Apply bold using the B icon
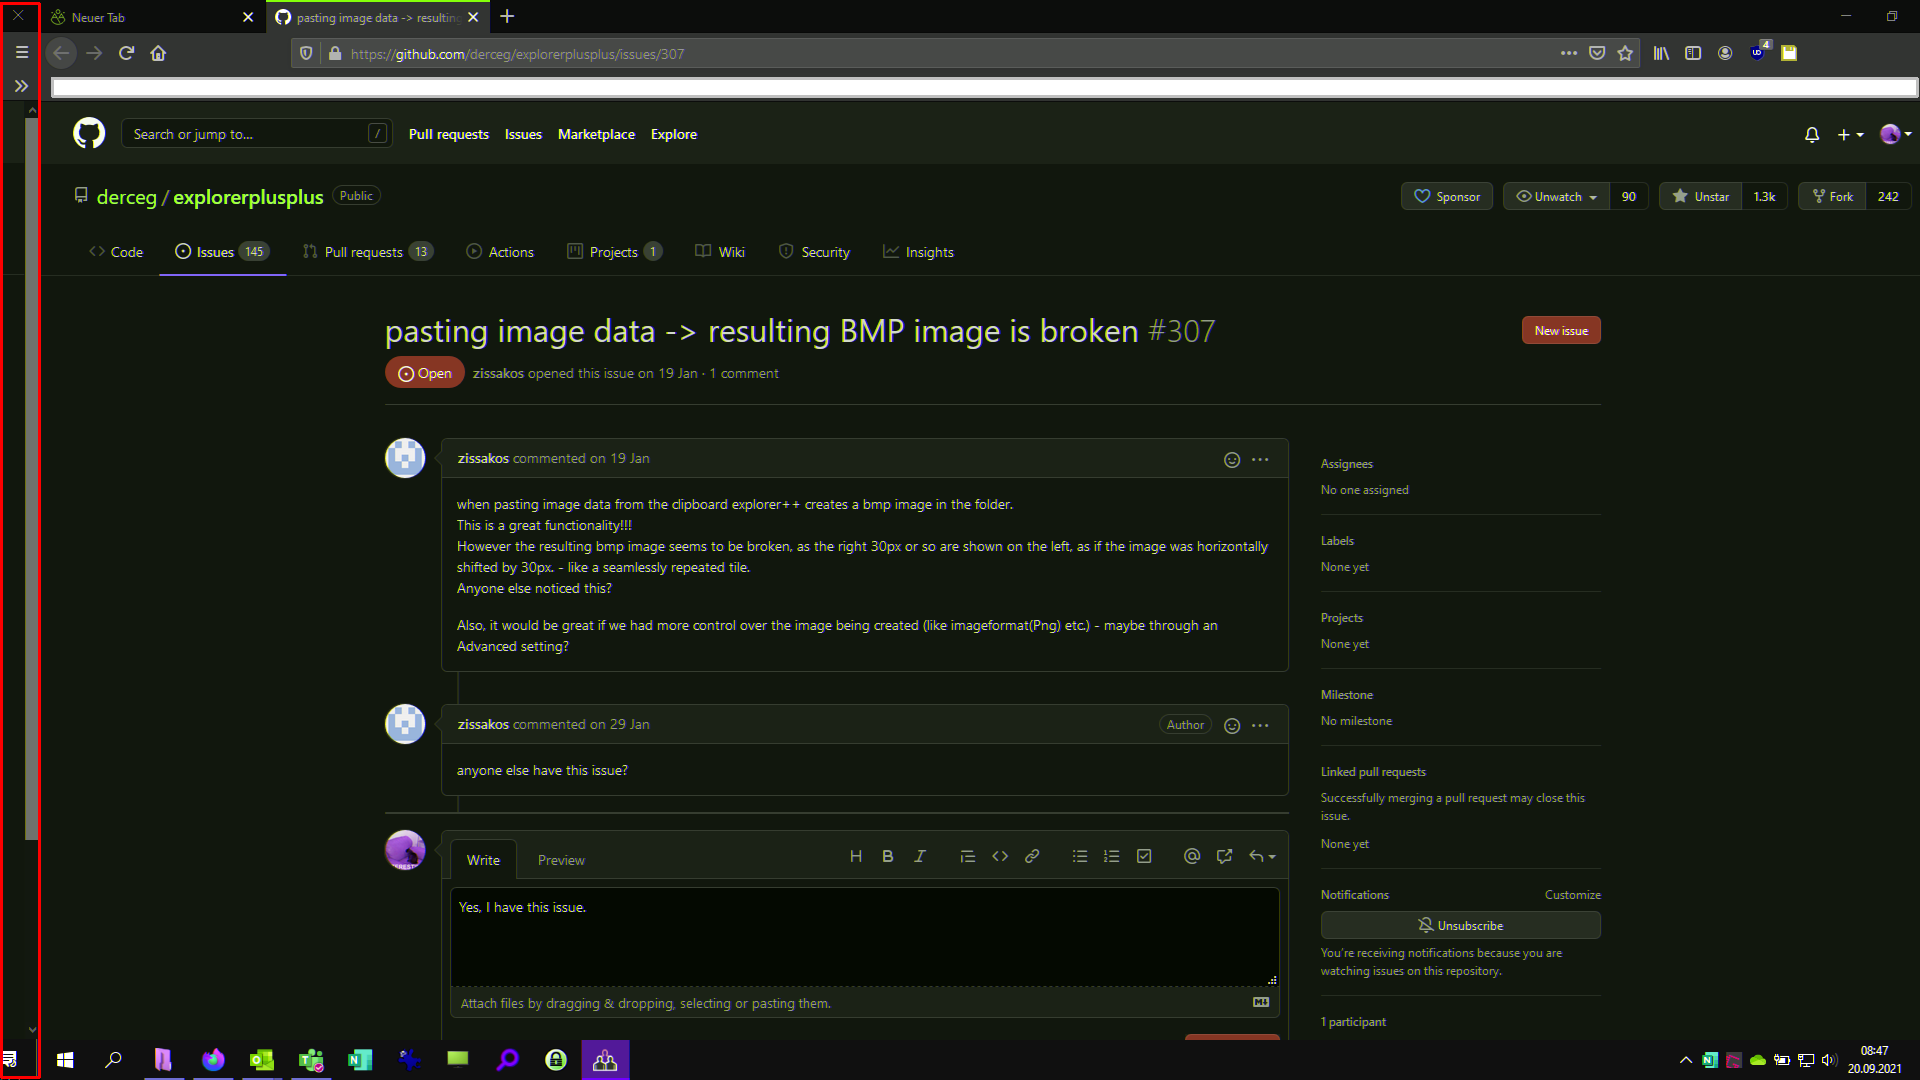This screenshot has height=1080, width=1920. (x=887, y=857)
